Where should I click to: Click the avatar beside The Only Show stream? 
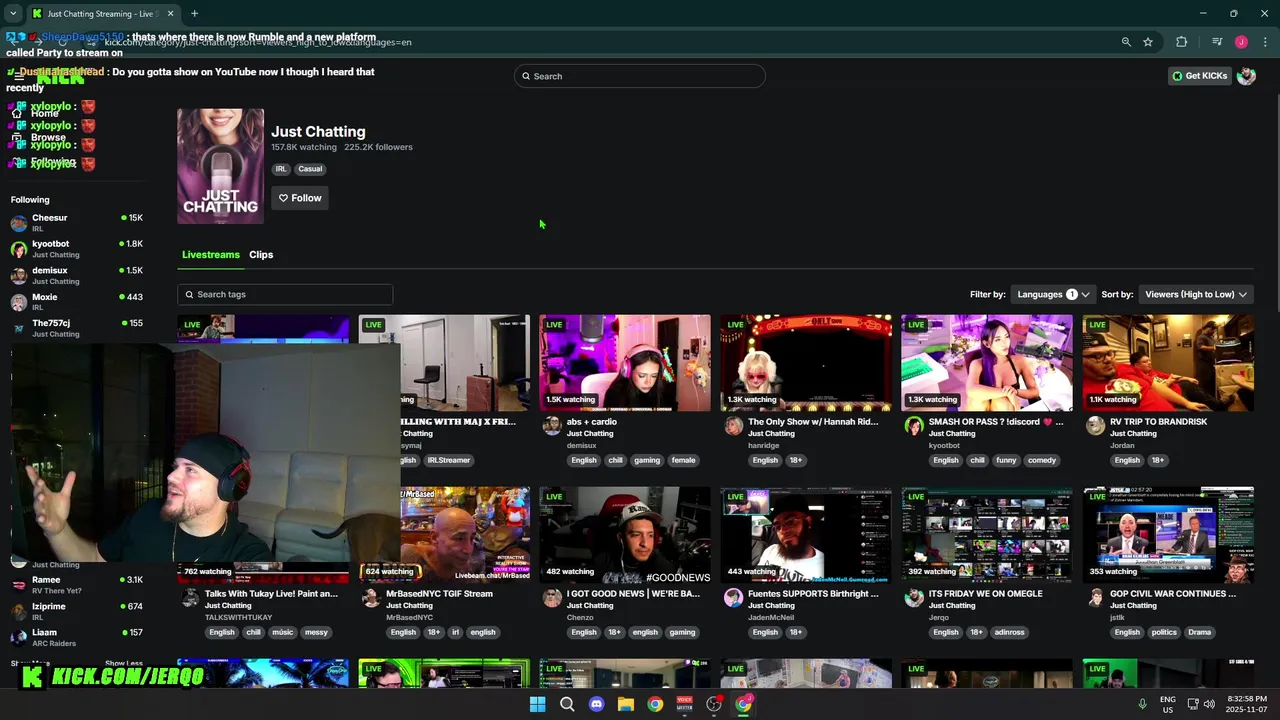tap(733, 426)
